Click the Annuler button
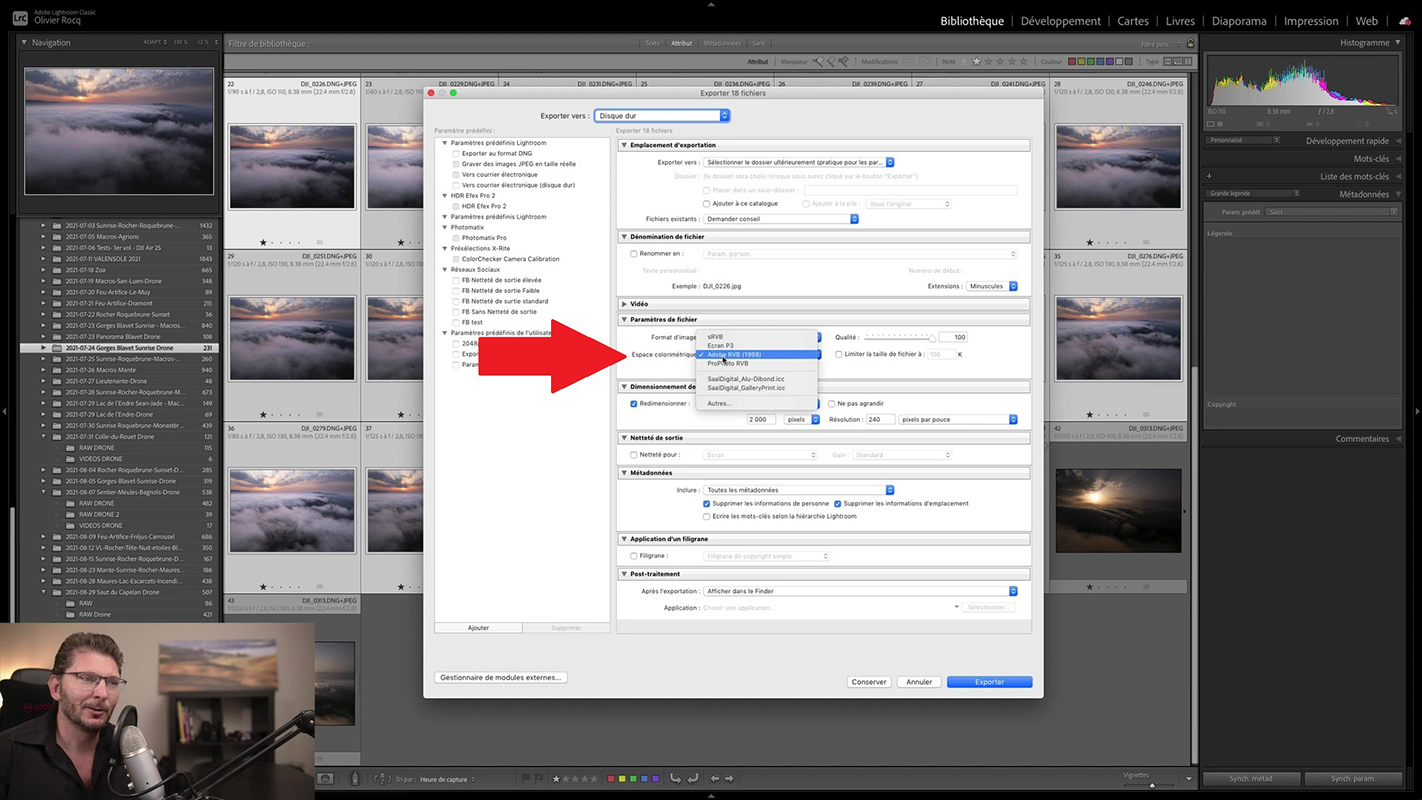Viewport: 1422px width, 800px height. [x=919, y=682]
